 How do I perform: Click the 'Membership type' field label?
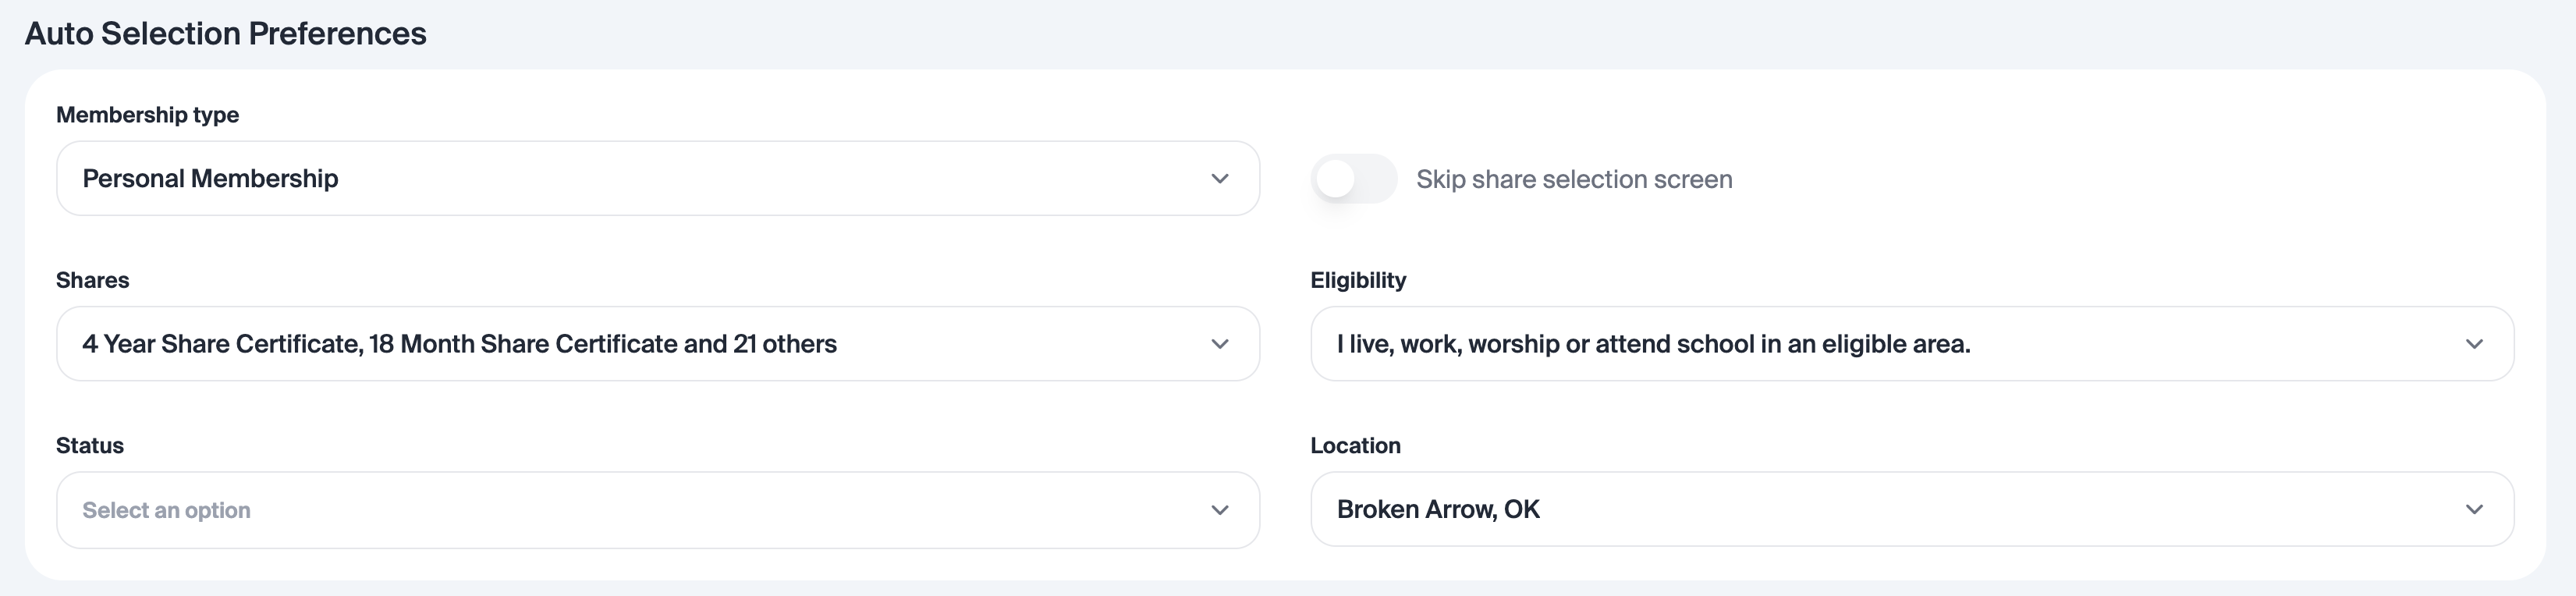click(x=147, y=115)
